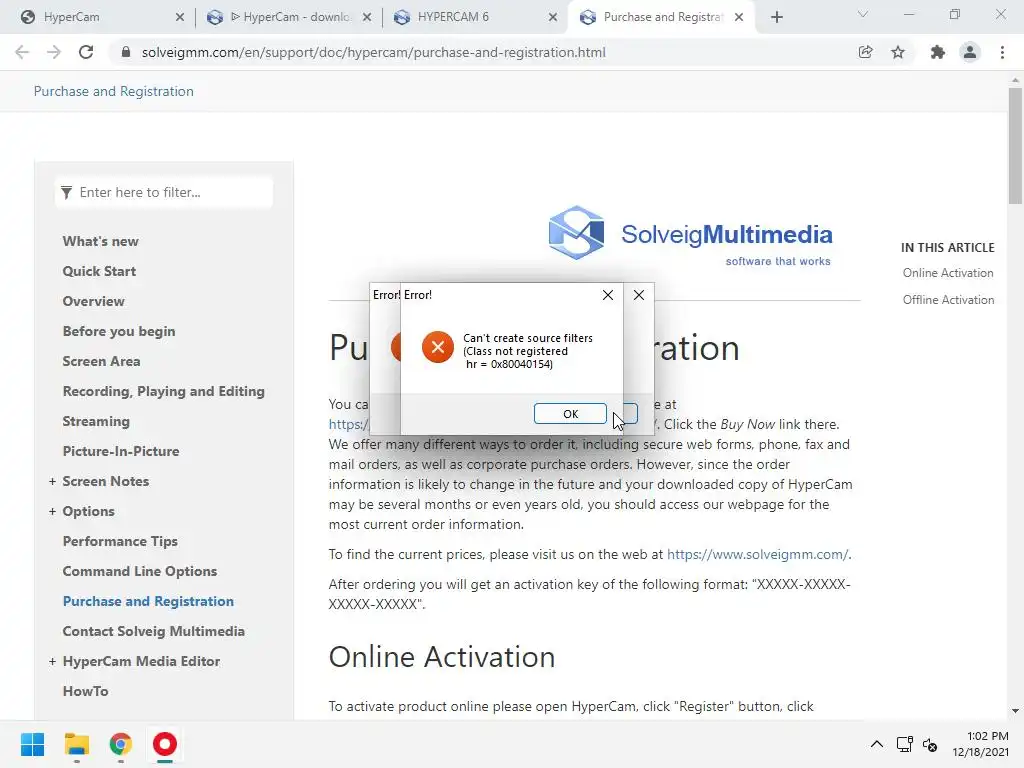The image size is (1024, 768).
Task: Click Purchase and Registration breadcrumb link
Action: [114, 91]
